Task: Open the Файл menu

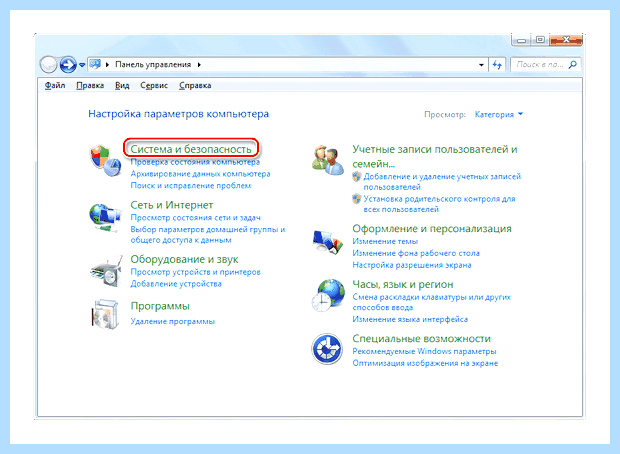Action: click(55, 85)
